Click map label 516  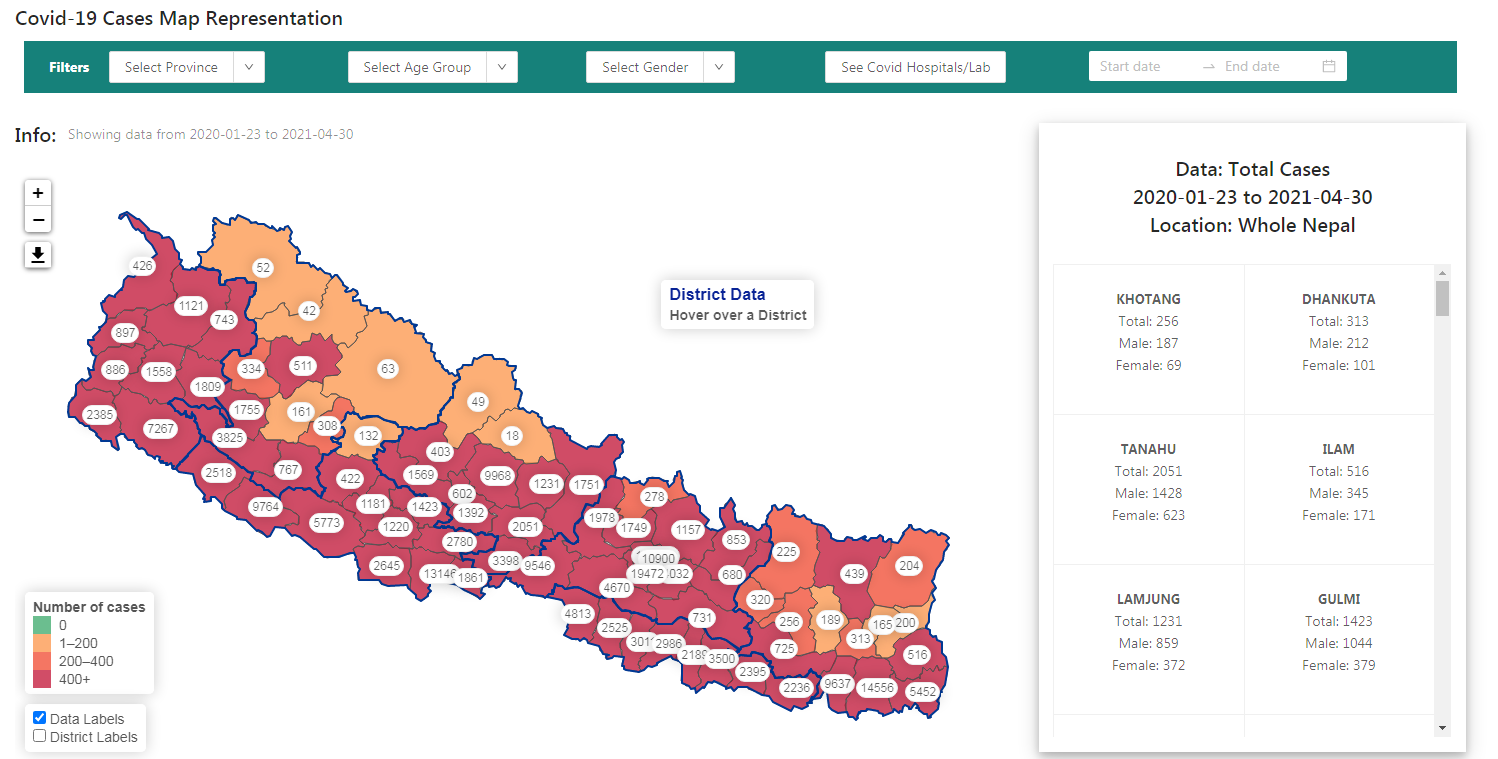tap(917, 655)
